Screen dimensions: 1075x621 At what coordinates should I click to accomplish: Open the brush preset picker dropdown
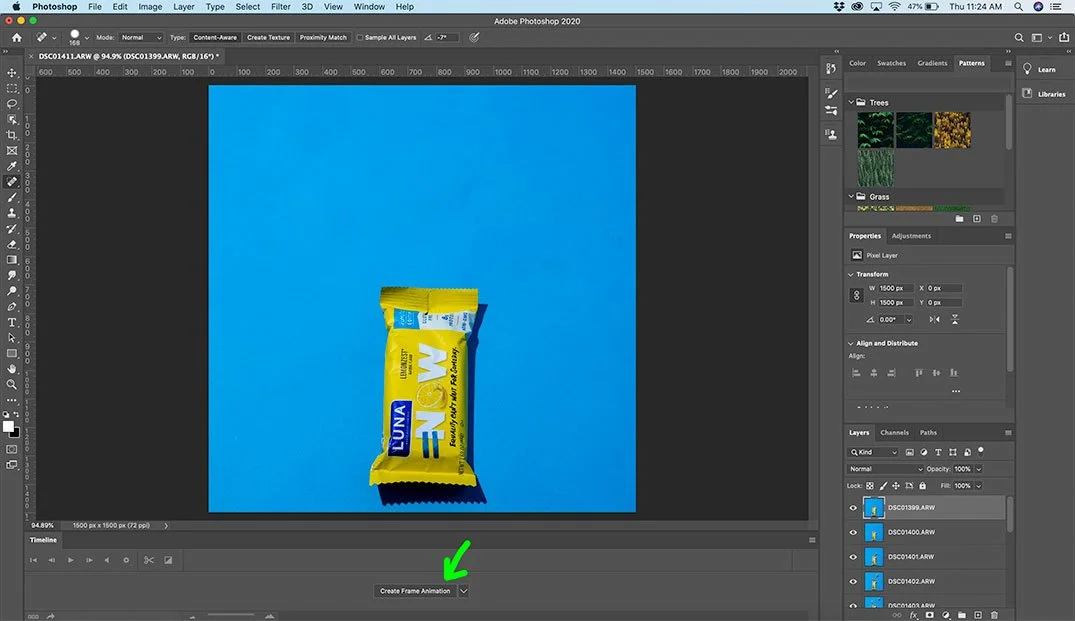pos(86,38)
